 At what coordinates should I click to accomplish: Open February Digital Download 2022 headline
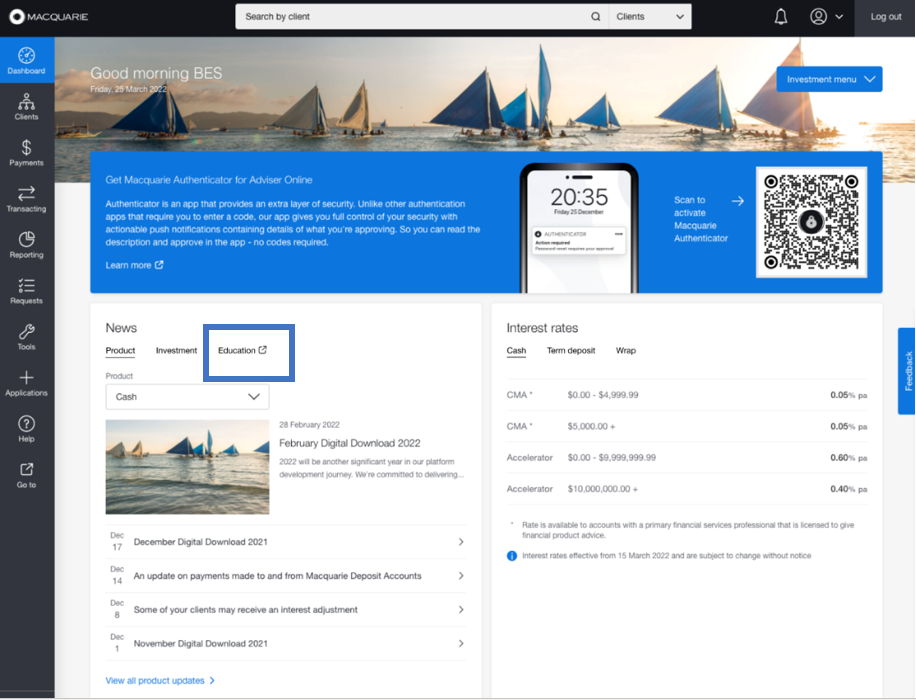click(350, 443)
